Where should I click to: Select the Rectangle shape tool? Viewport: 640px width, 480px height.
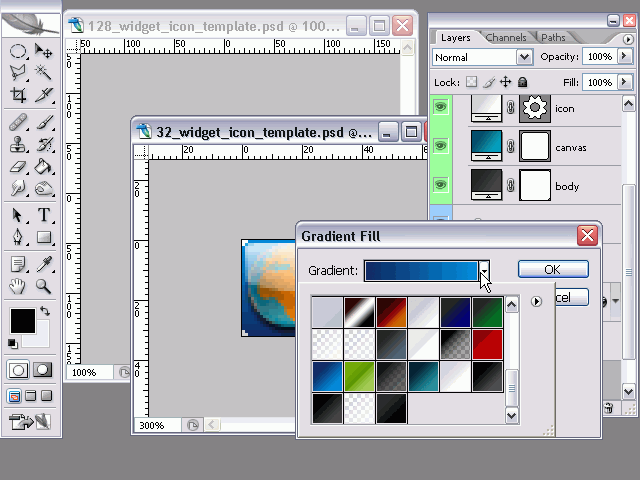click(x=43, y=237)
